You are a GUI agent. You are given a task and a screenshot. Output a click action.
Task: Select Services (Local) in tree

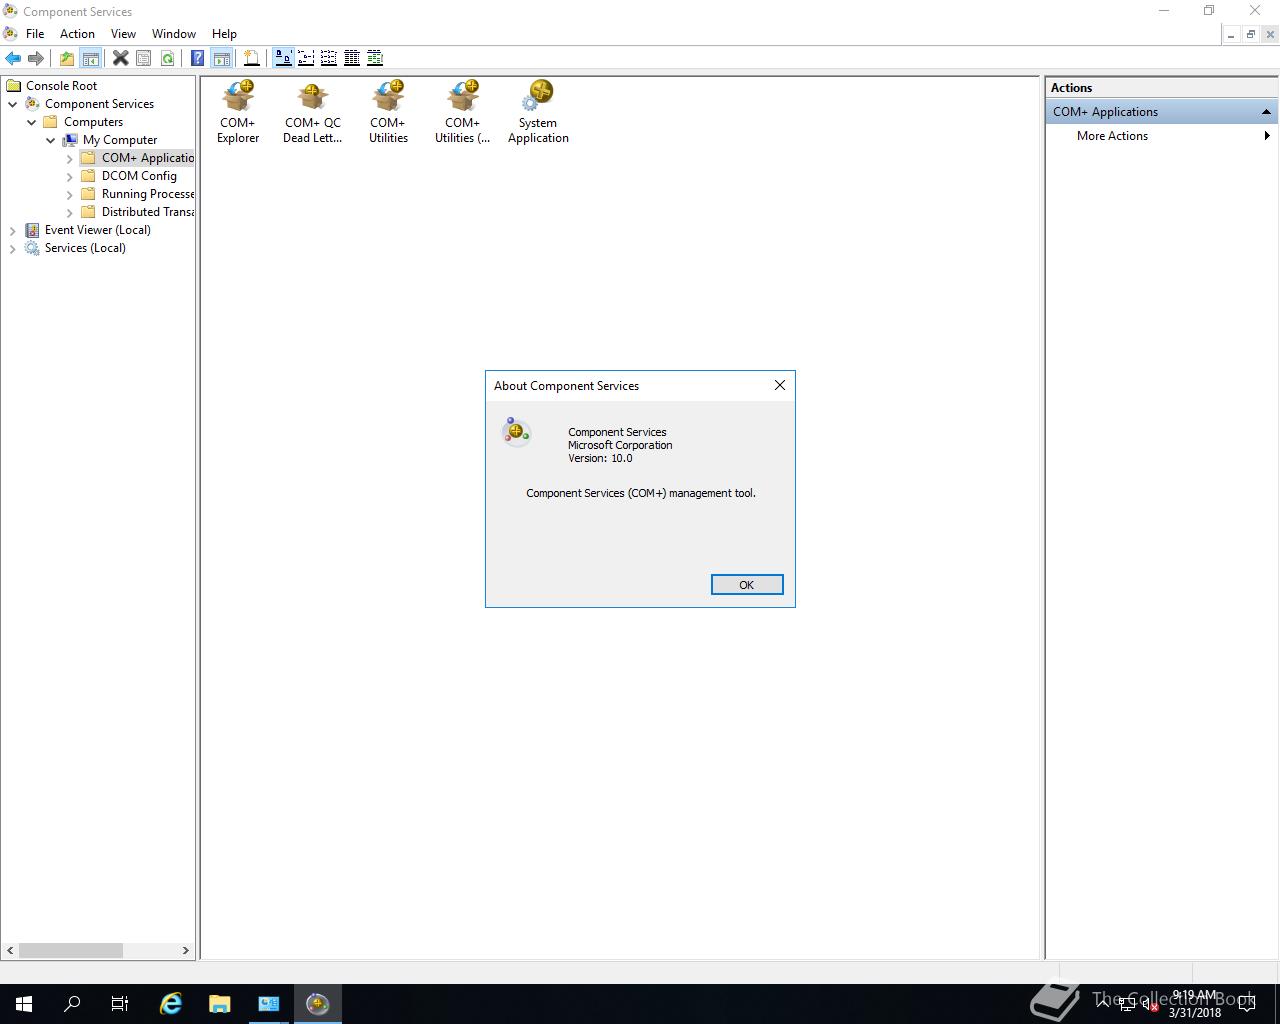point(85,248)
